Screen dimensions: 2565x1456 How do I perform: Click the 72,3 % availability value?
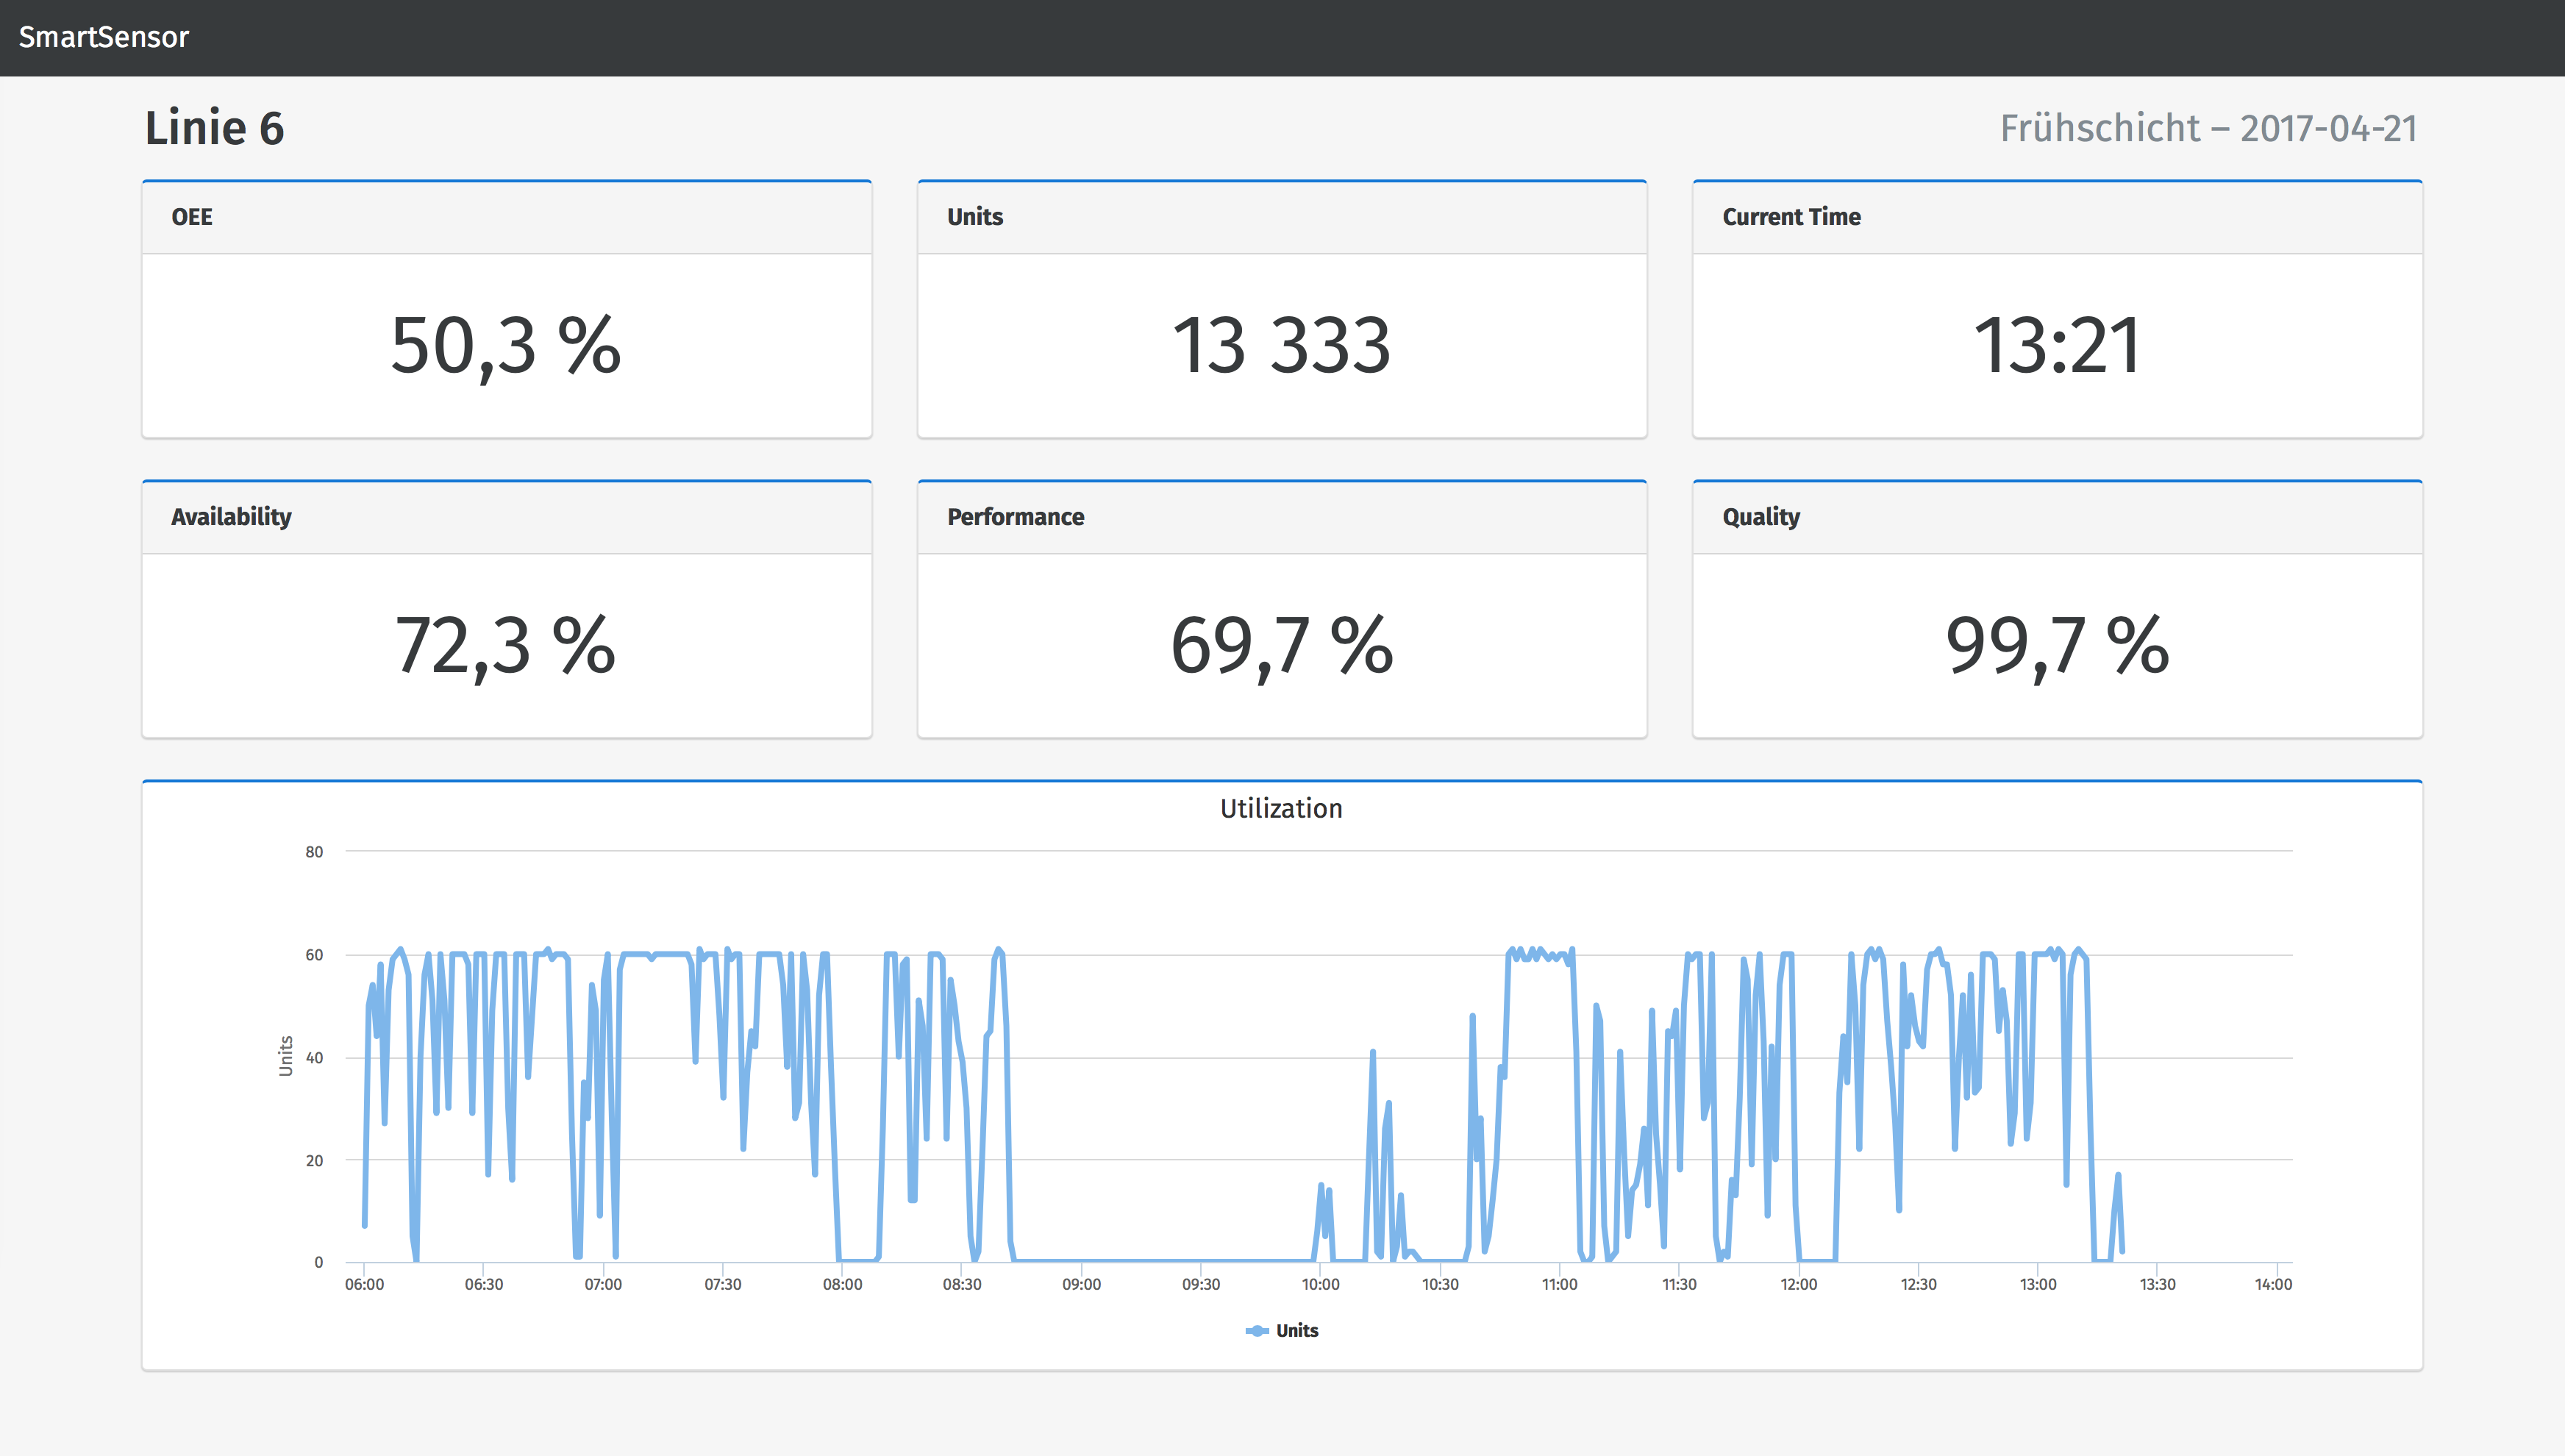506,645
